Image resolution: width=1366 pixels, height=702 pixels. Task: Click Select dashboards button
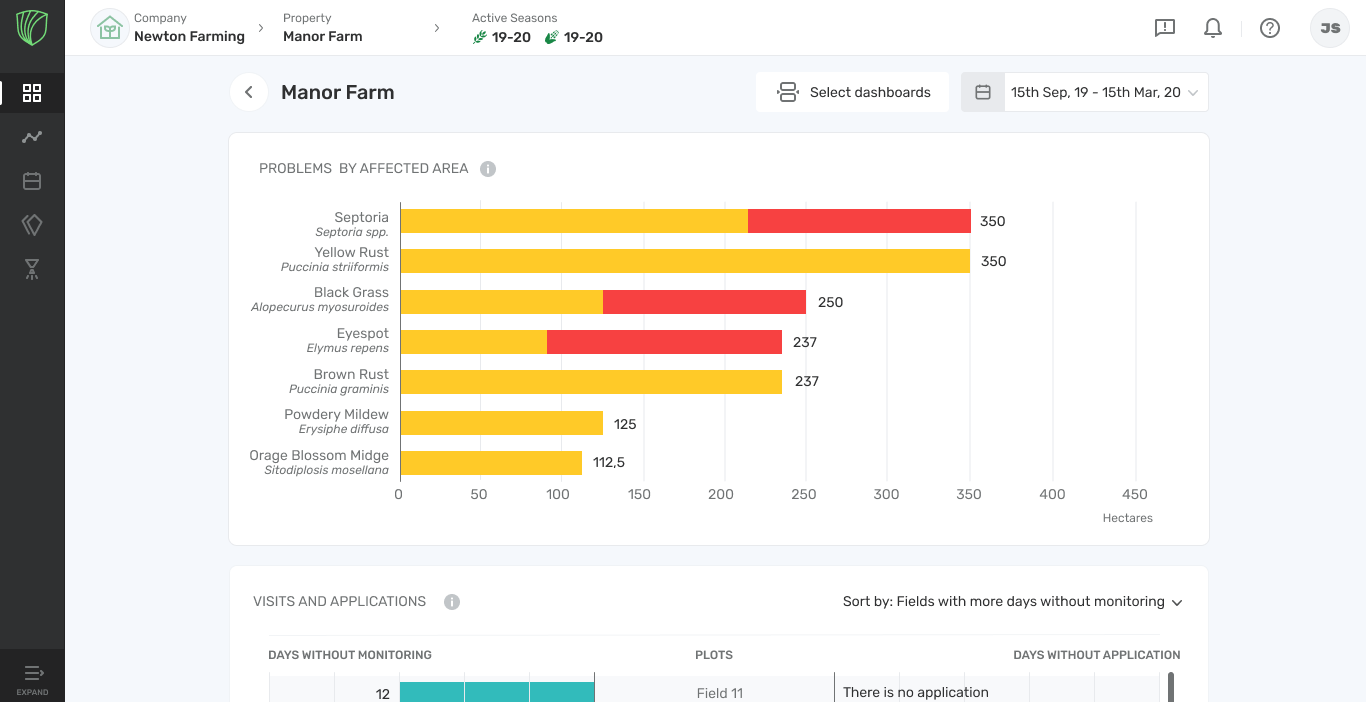pyautogui.click(x=853, y=92)
